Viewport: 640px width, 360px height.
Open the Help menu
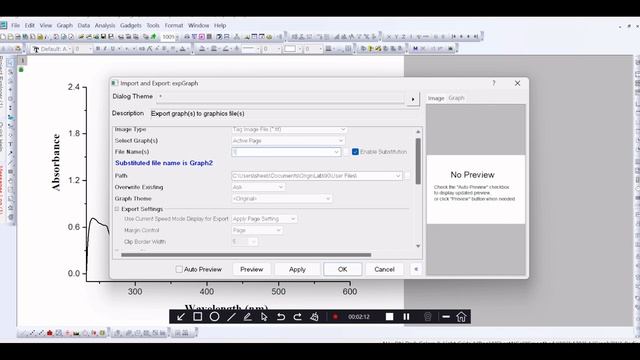pyautogui.click(x=220, y=25)
